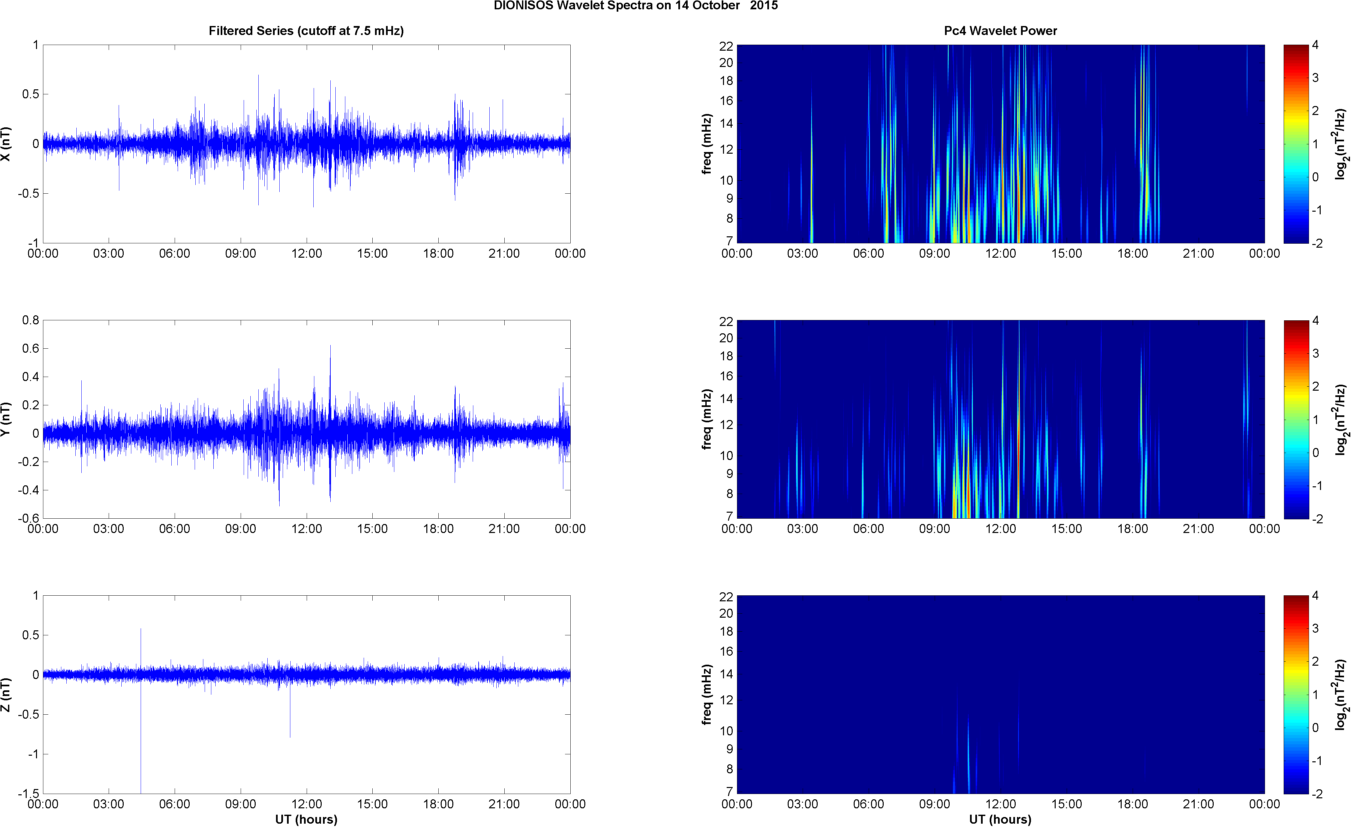Click the log2(nT²/Hz) label of the top colorbar

pos(1342,144)
